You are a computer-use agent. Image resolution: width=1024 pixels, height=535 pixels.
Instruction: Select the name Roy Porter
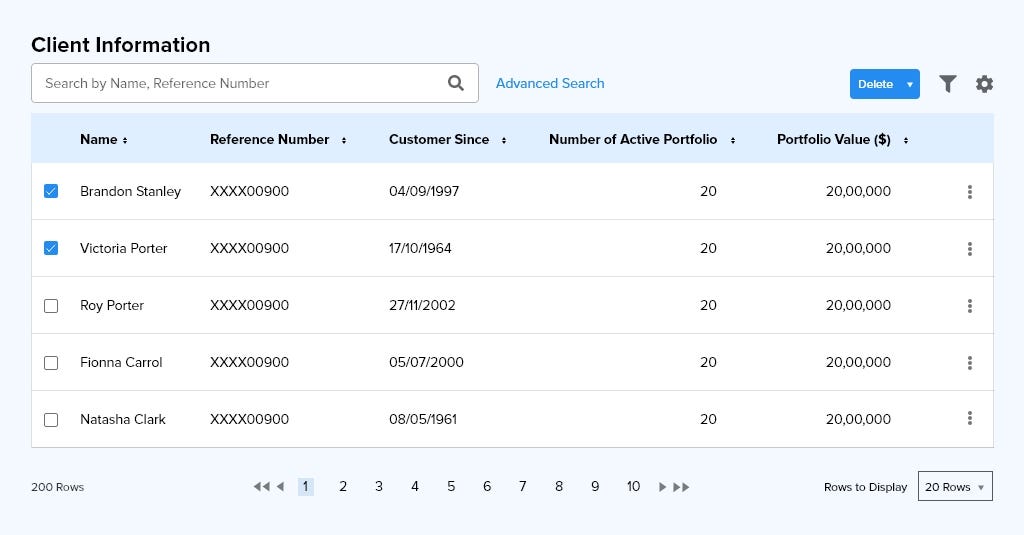pos(112,306)
